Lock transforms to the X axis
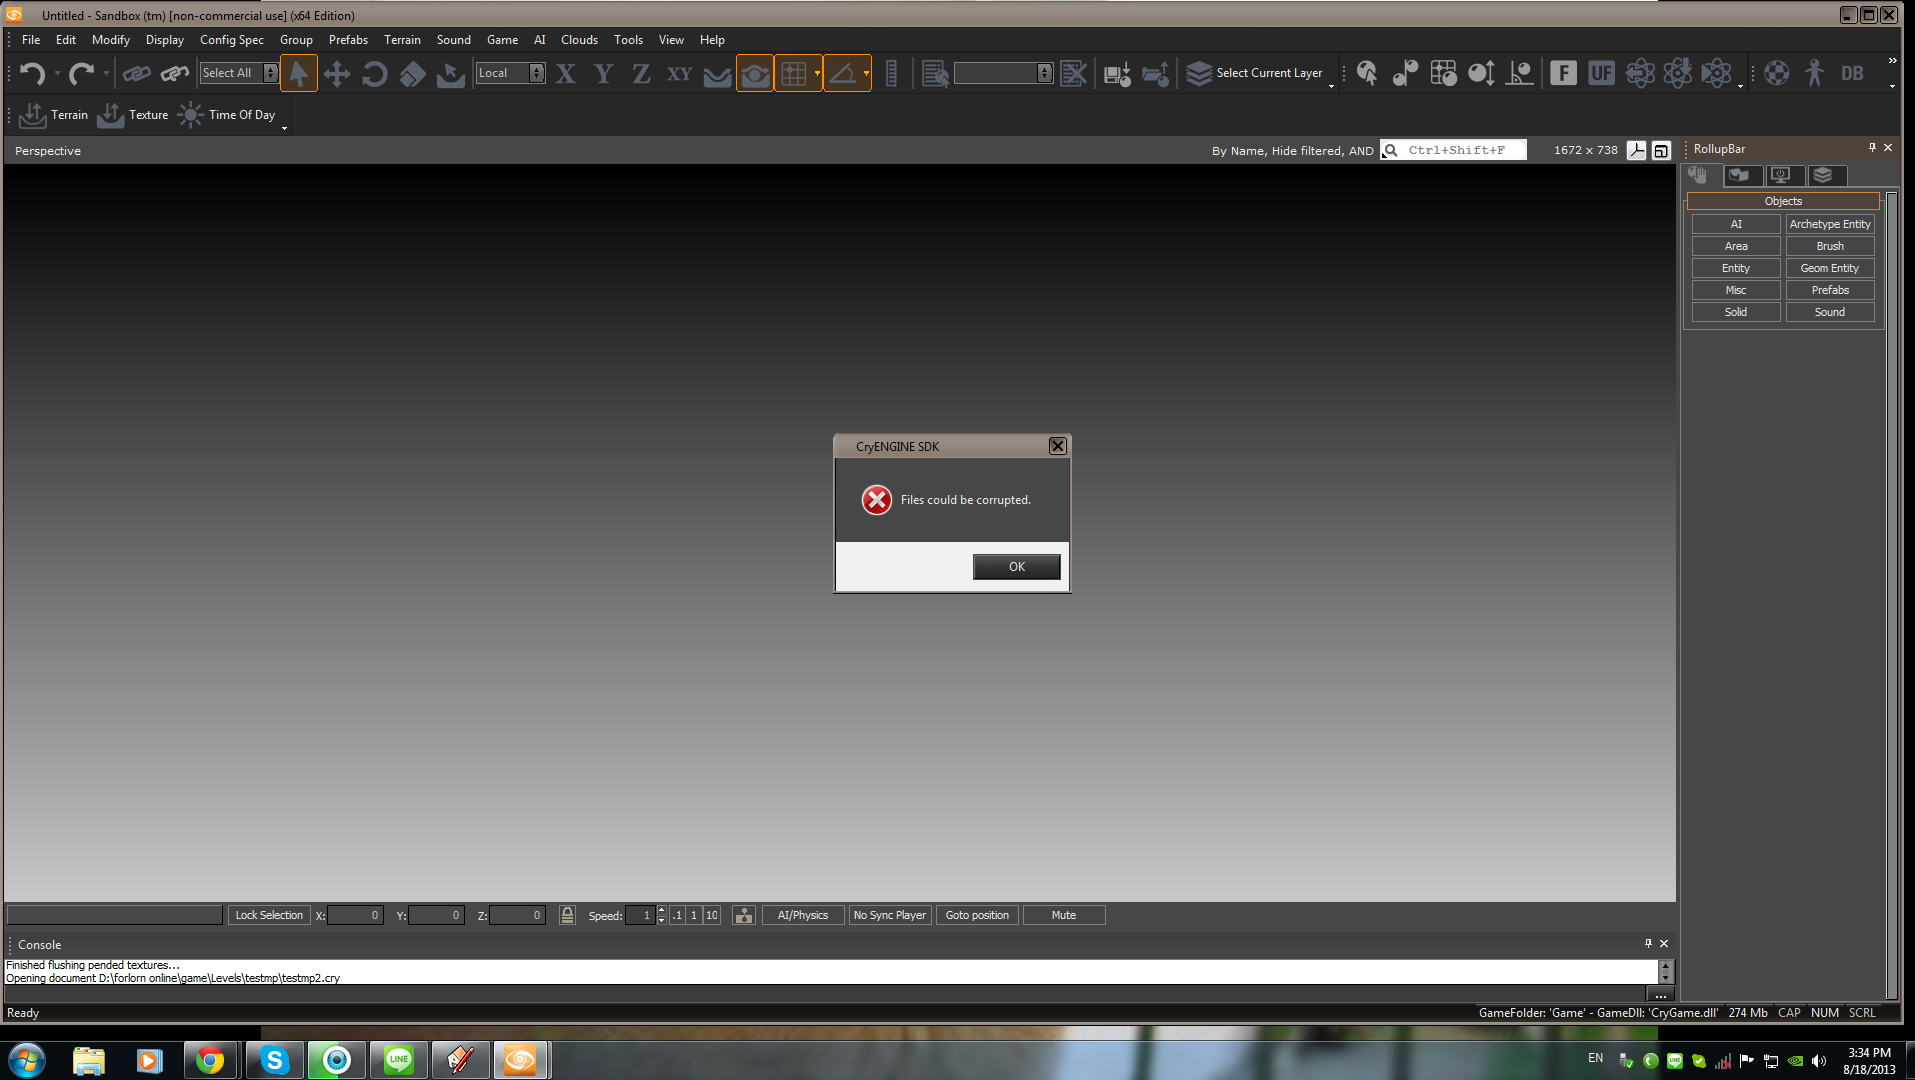Viewport: 1915px width, 1080px height. click(566, 73)
